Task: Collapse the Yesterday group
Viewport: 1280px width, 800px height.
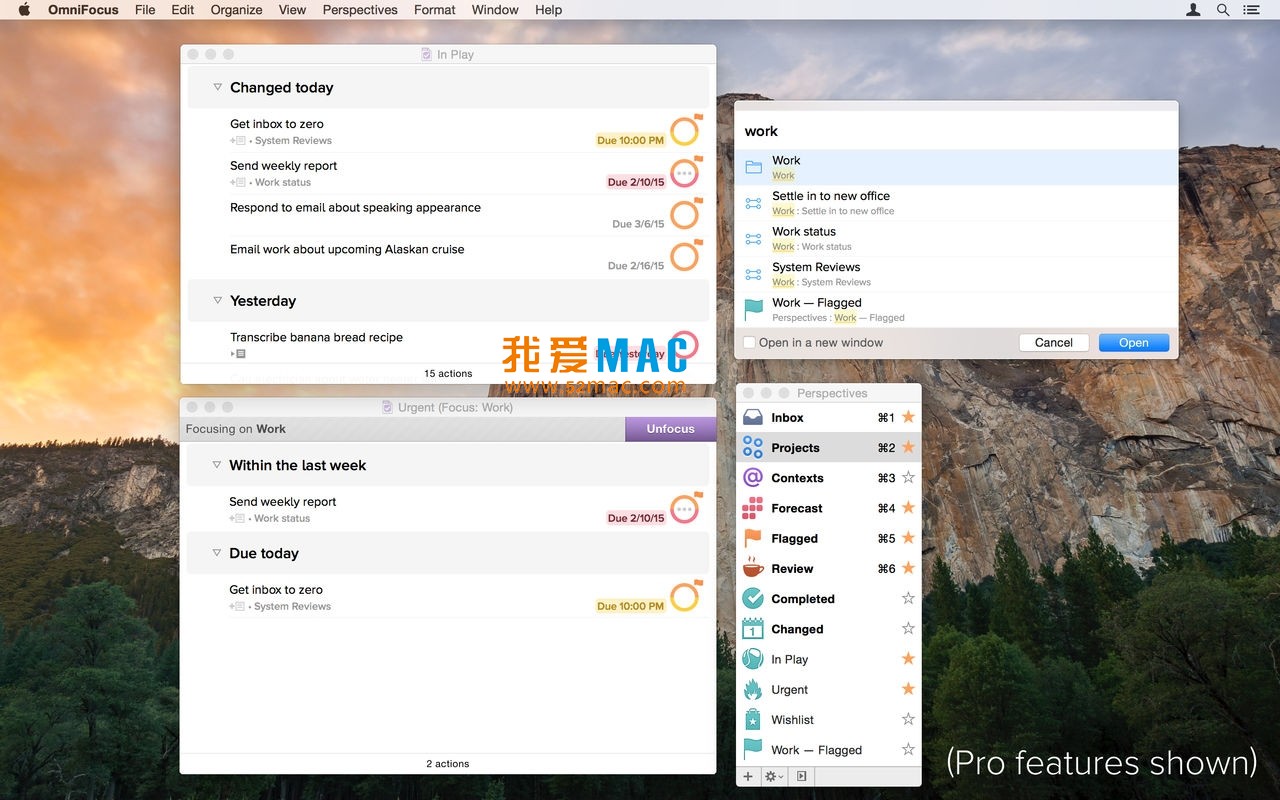Action: [x=217, y=300]
